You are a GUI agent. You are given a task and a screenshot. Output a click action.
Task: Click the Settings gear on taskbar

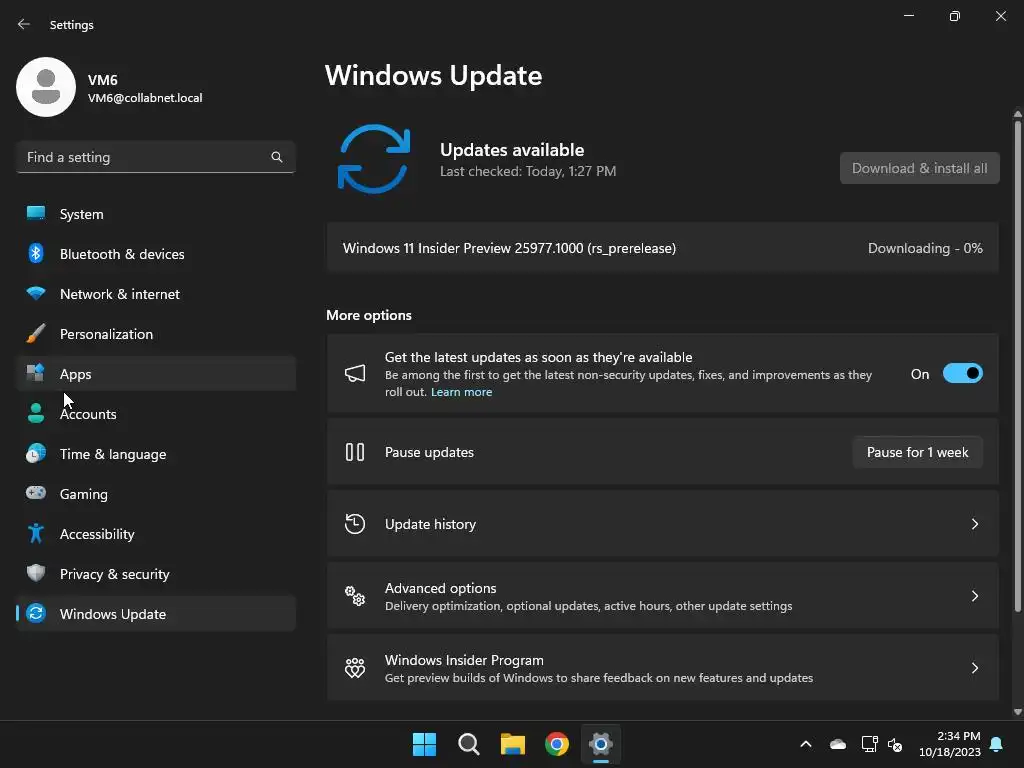point(601,744)
